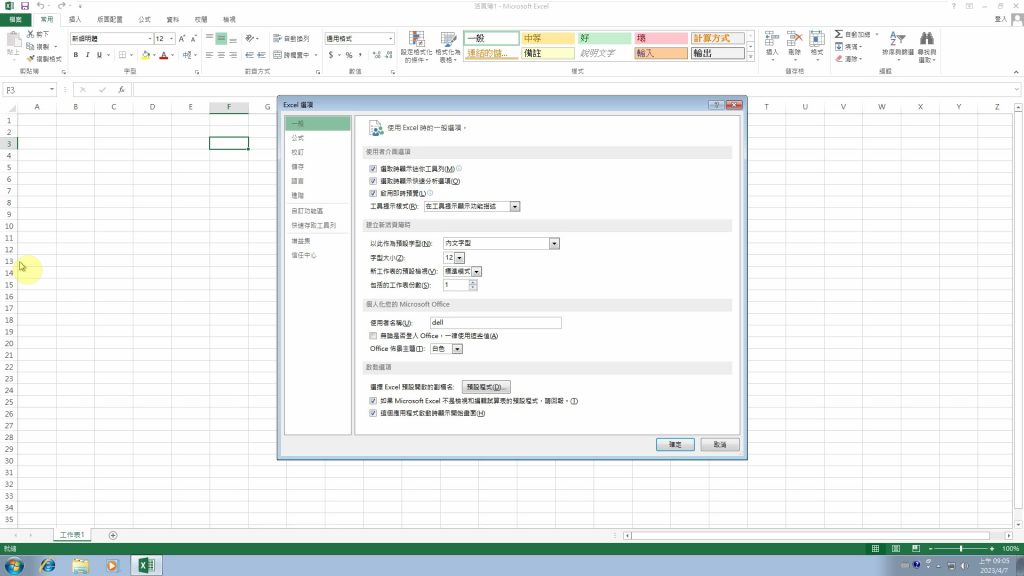Toggle Bold formatting in ribbon
Screen dimensions: 1024x576
click(x=76, y=55)
